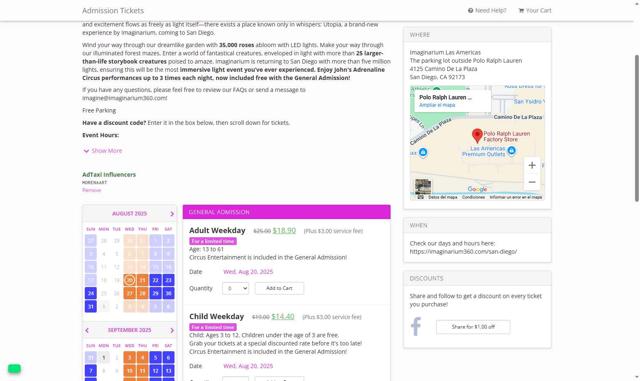The image size is (640, 381).
Task: Select September 13 on the calendar
Action: (x=169, y=370)
